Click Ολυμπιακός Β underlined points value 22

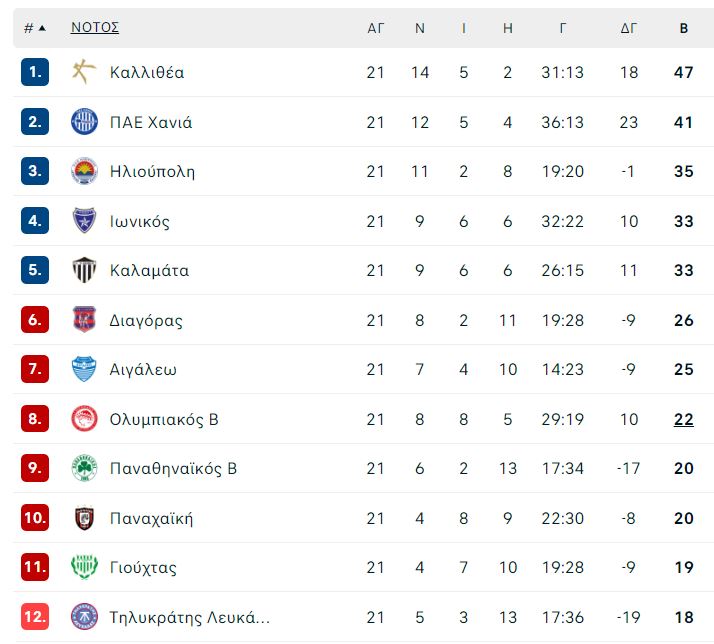click(x=683, y=419)
